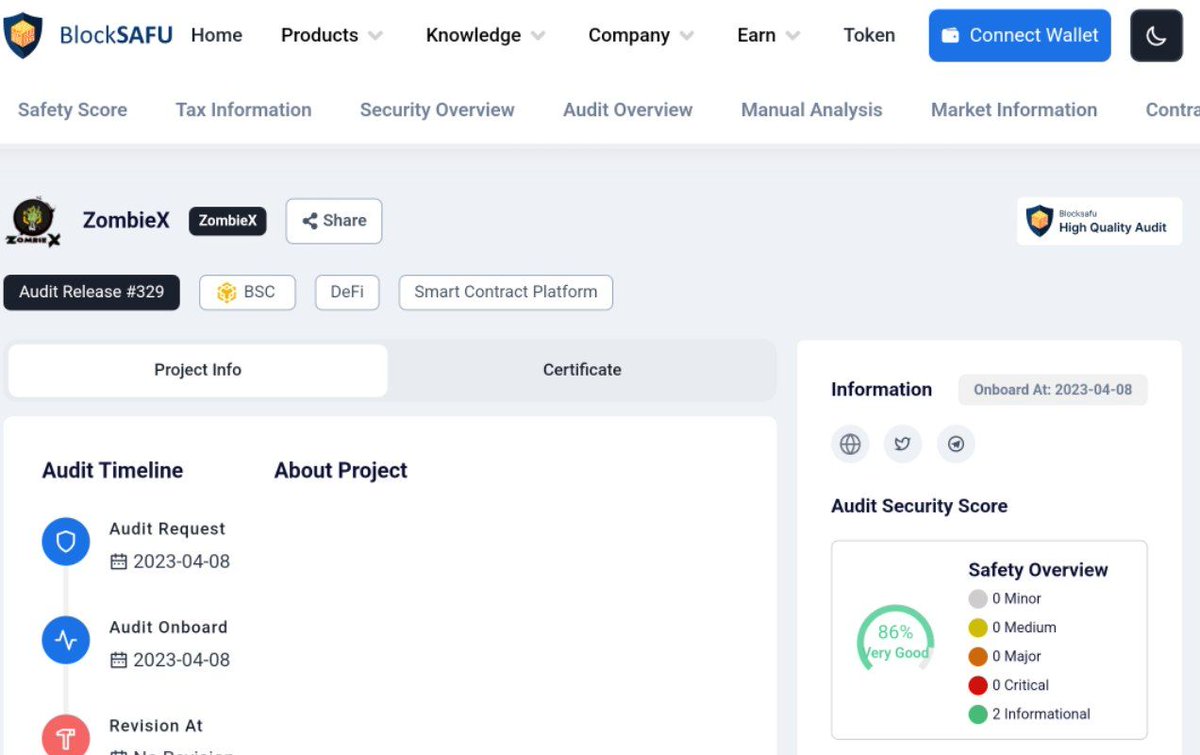Toggle dark mode with moon icon
Viewport: 1200px width, 755px height.
coord(1156,36)
